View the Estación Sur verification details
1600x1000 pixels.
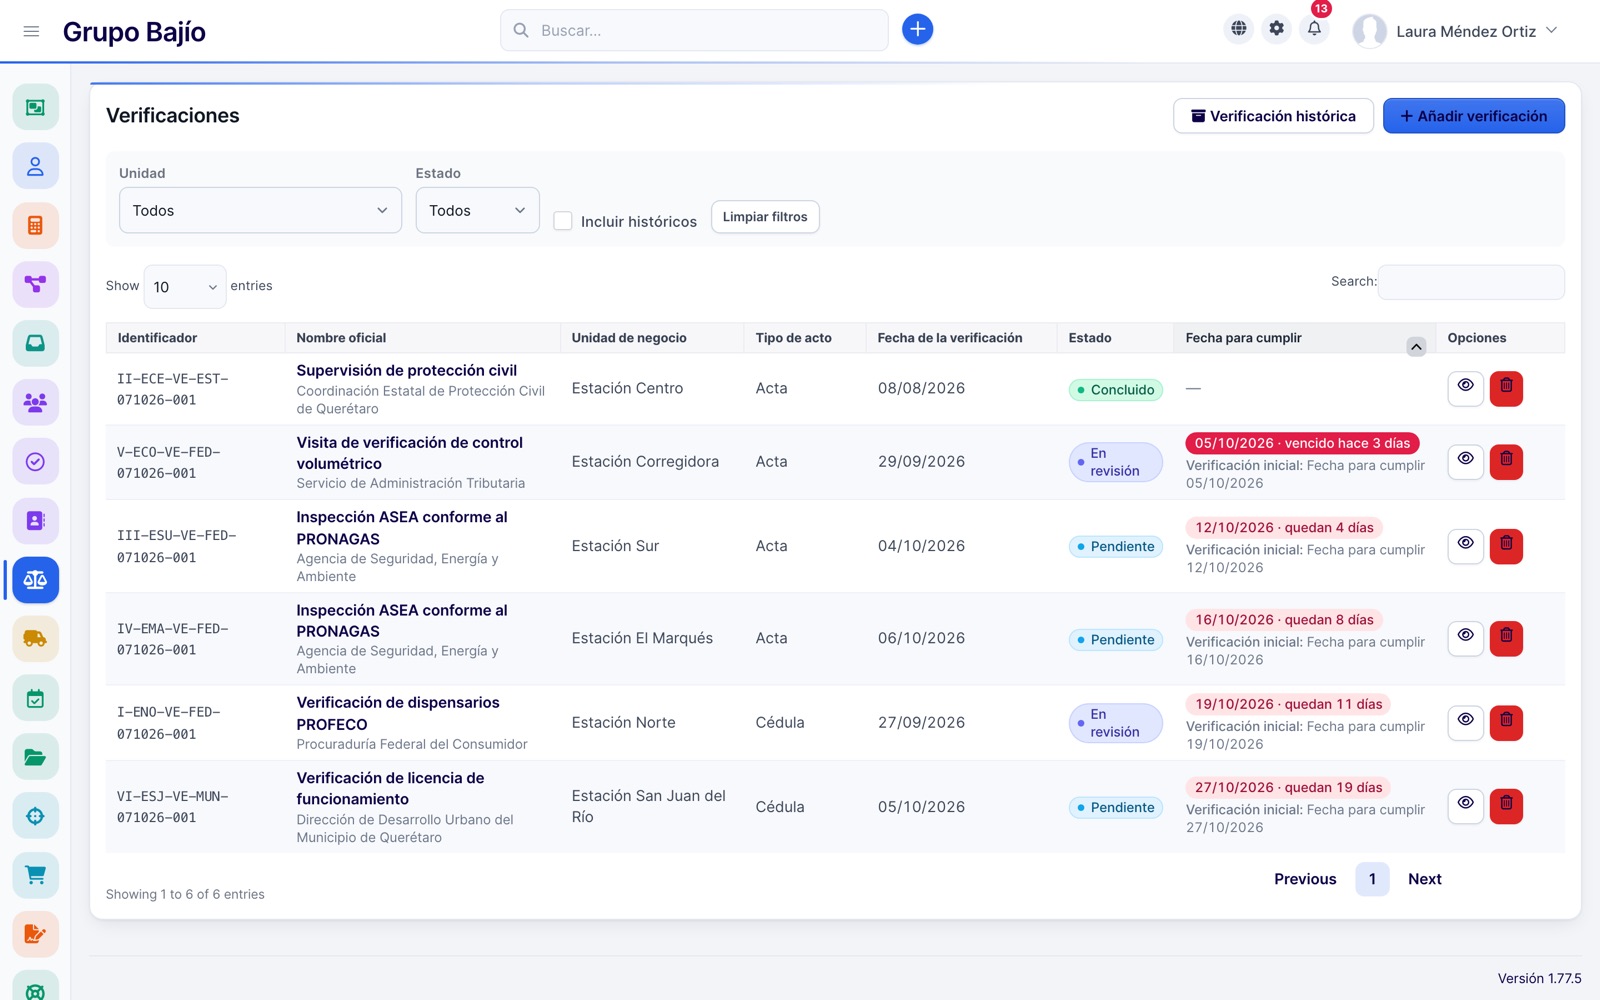coord(1465,546)
